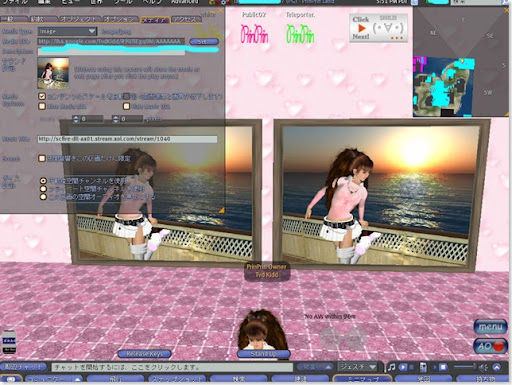Switch to the オプション tab
512x385 pixels.
click(x=120, y=20)
